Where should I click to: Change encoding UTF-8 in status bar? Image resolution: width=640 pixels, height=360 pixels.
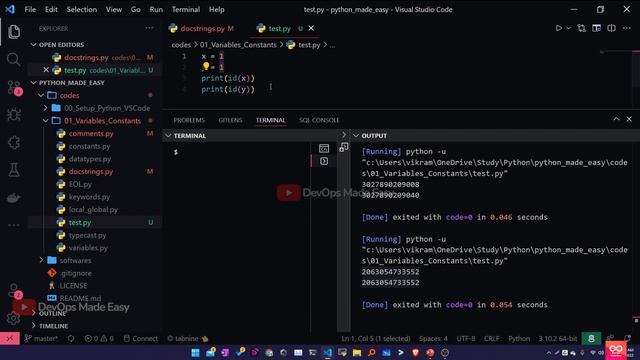point(466,338)
